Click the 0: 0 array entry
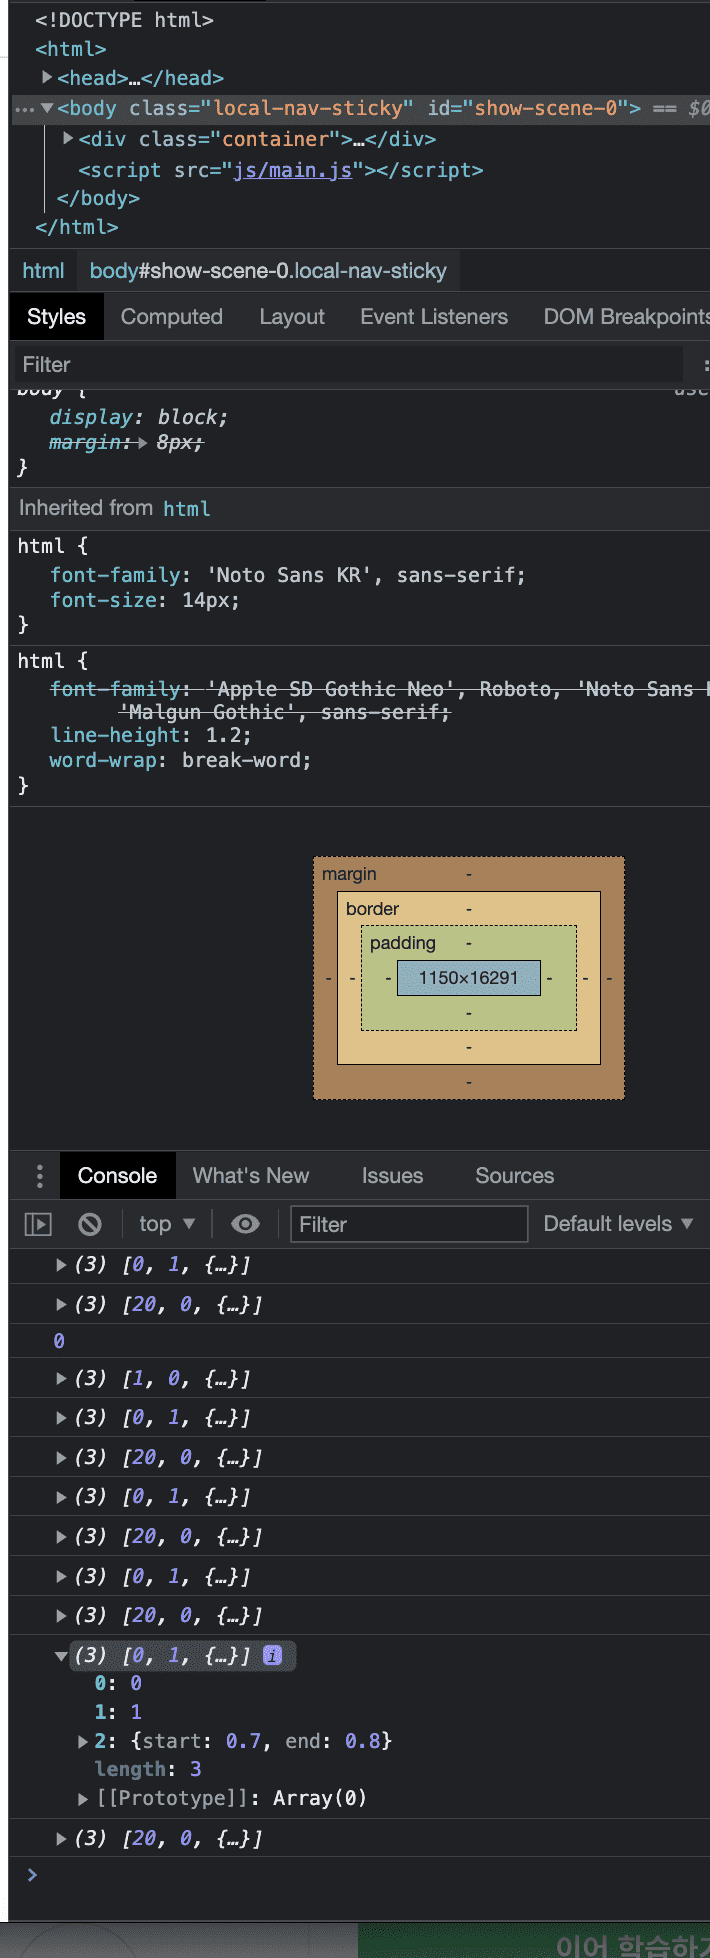Image resolution: width=710 pixels, height=1958 pixels. (118, 1683)
